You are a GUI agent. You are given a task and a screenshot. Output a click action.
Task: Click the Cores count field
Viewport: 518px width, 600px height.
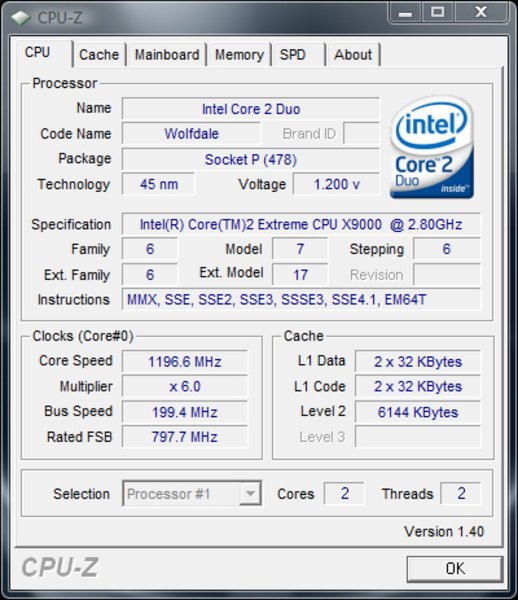point(344,494)
